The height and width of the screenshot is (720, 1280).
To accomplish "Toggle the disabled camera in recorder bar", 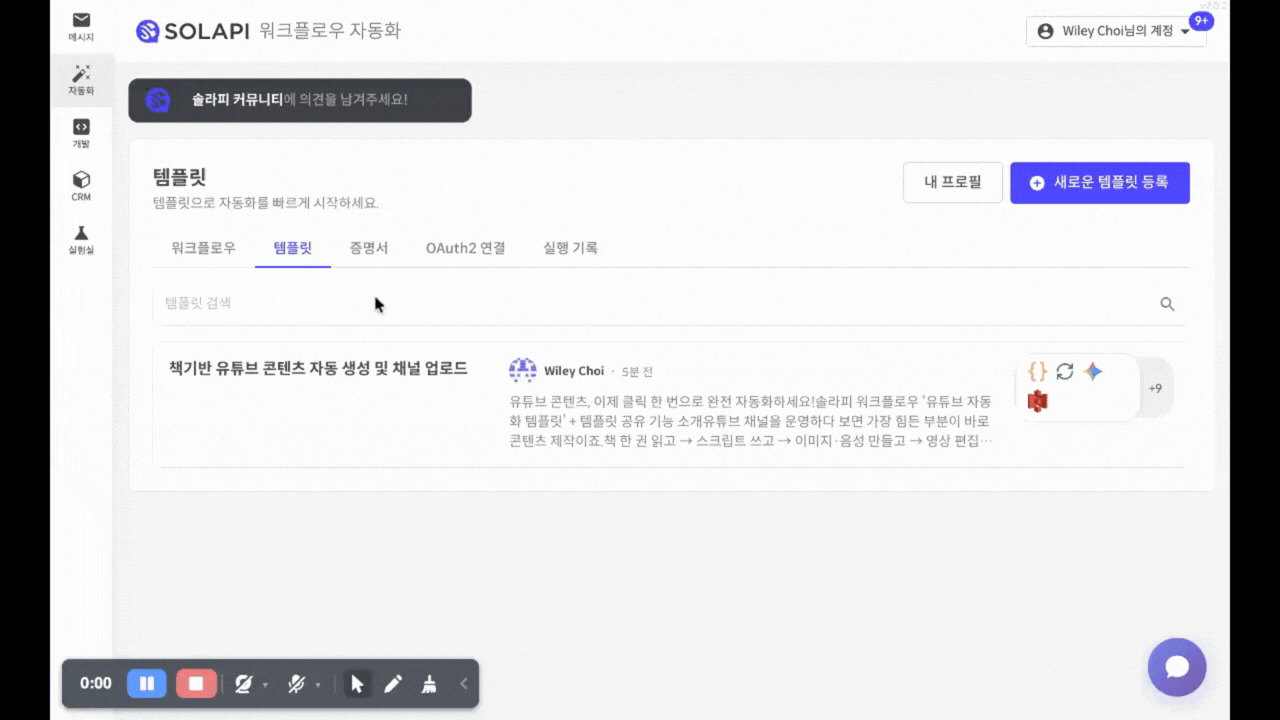I will (243, 684).
